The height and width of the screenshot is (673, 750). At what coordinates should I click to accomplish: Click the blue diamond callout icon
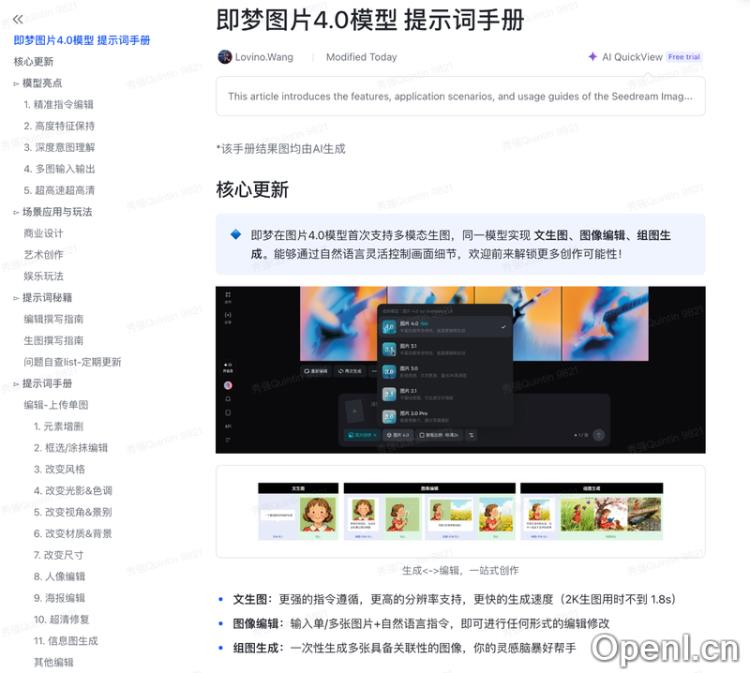click(235, 234)
